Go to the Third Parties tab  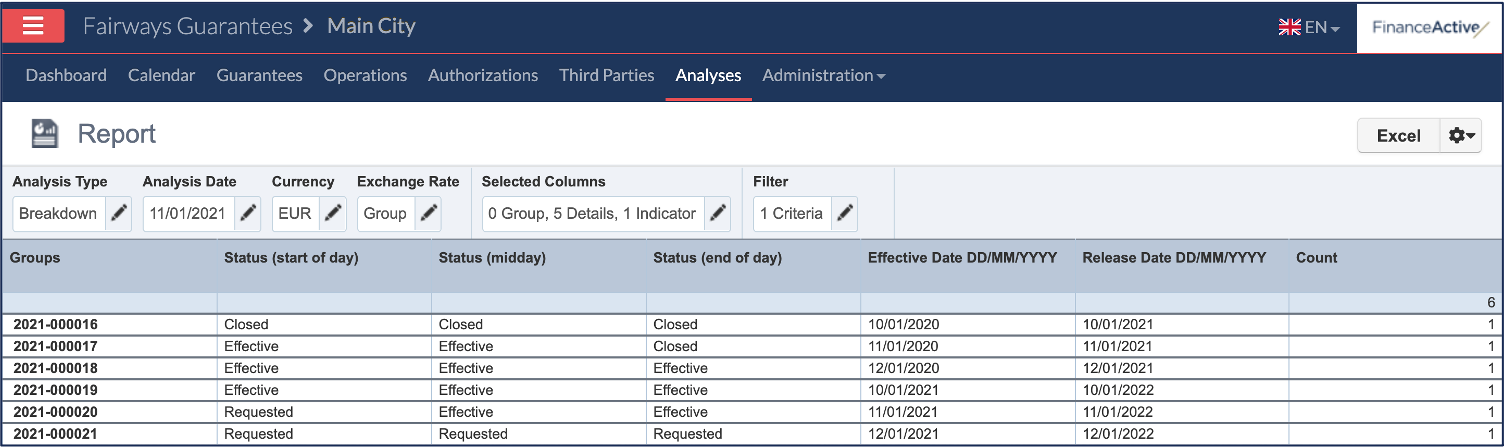pos(606,75)
